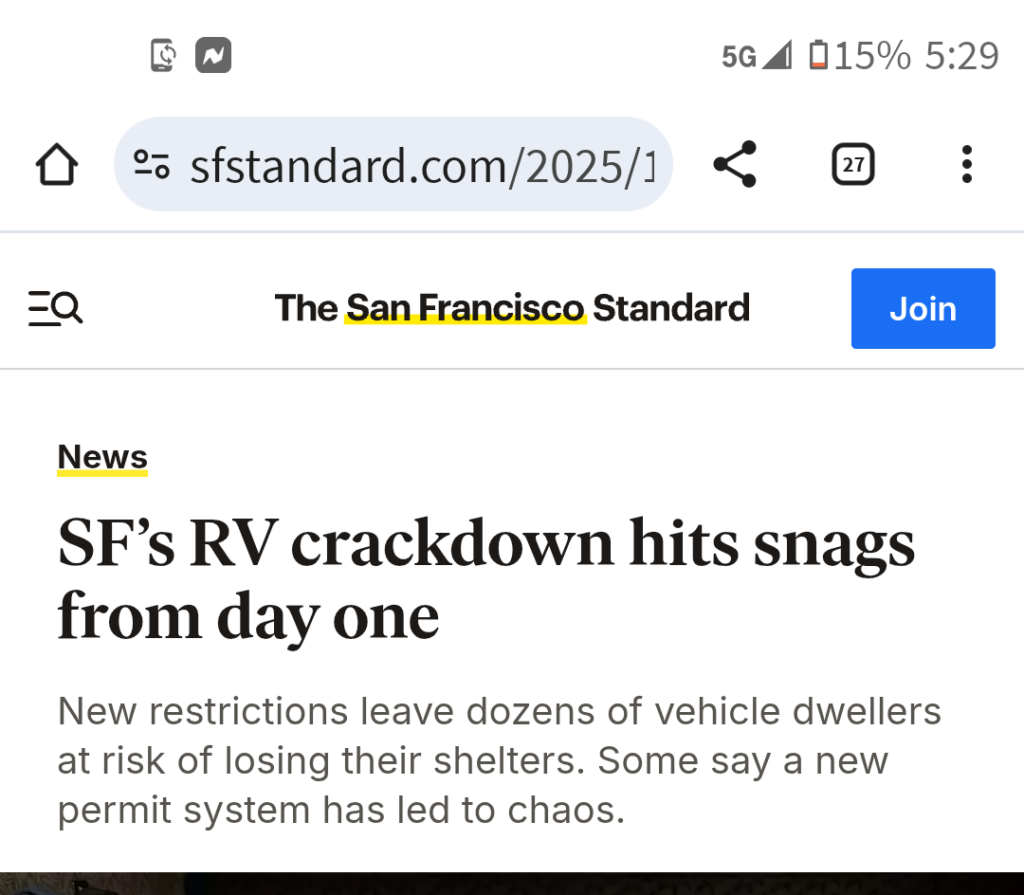Tap the RV crackdown article headline

(x=486, y=580)
